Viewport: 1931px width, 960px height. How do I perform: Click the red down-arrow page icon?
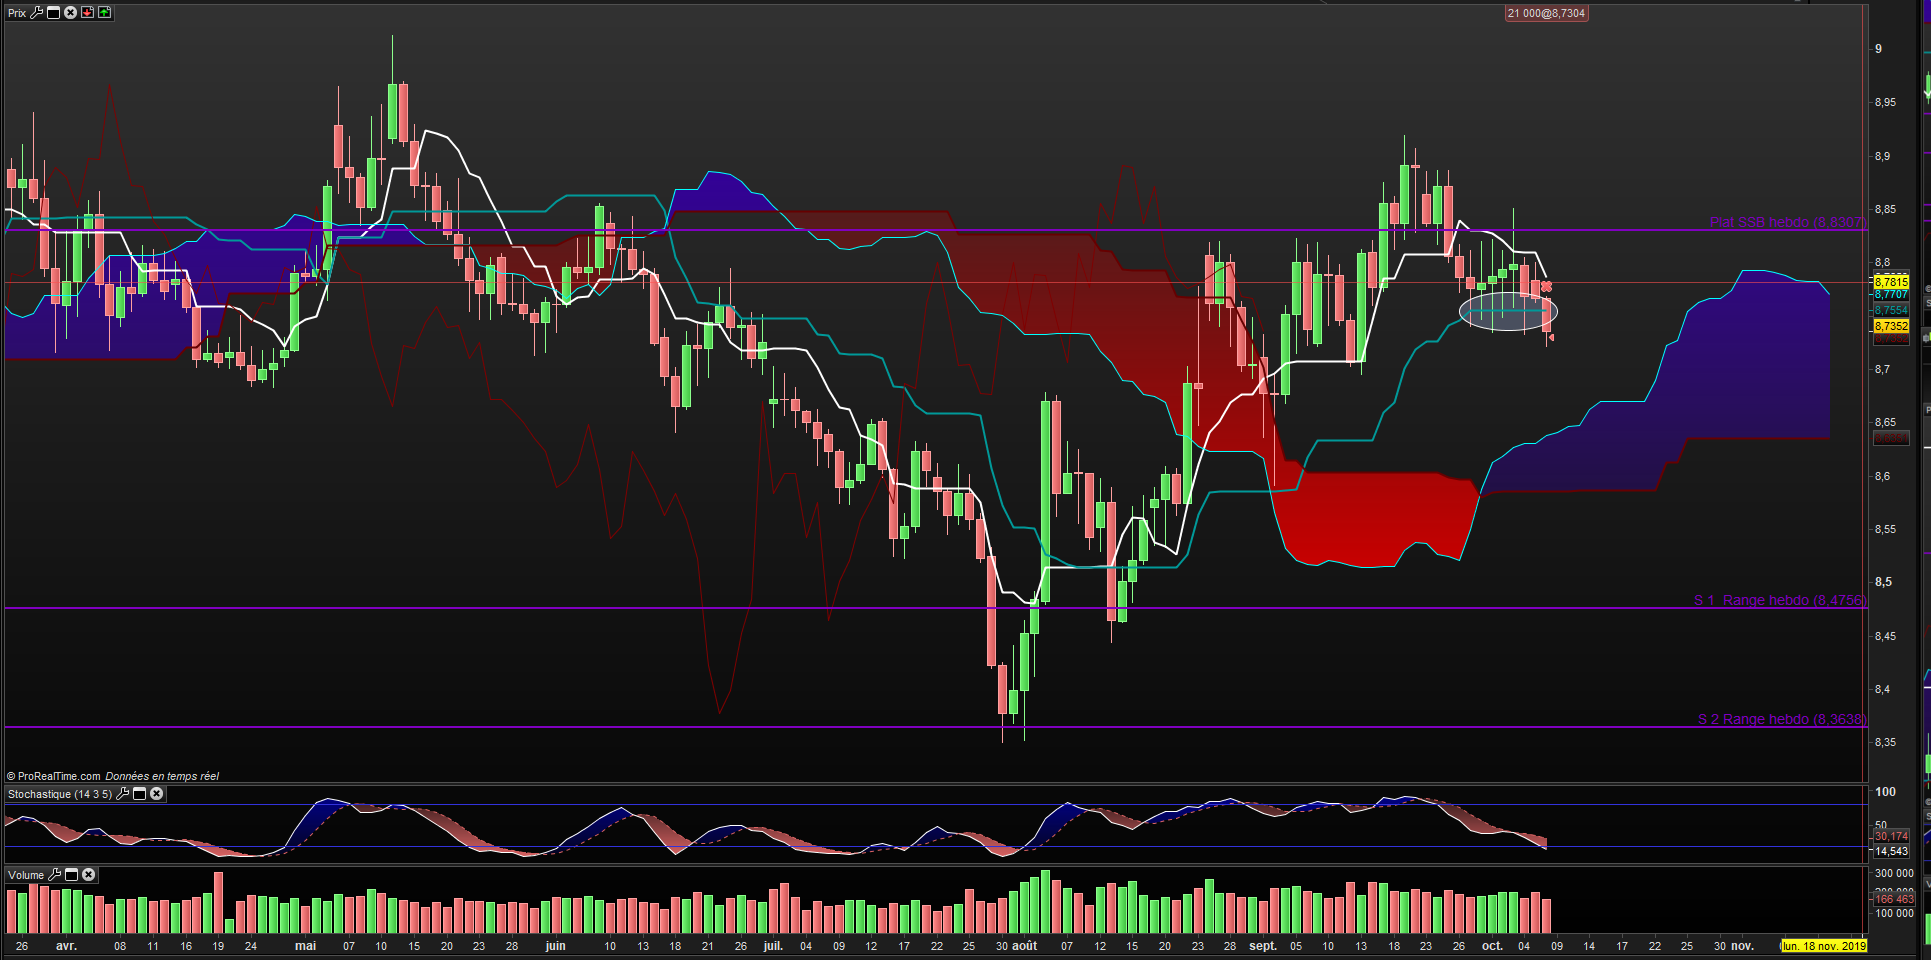(88, 13)
